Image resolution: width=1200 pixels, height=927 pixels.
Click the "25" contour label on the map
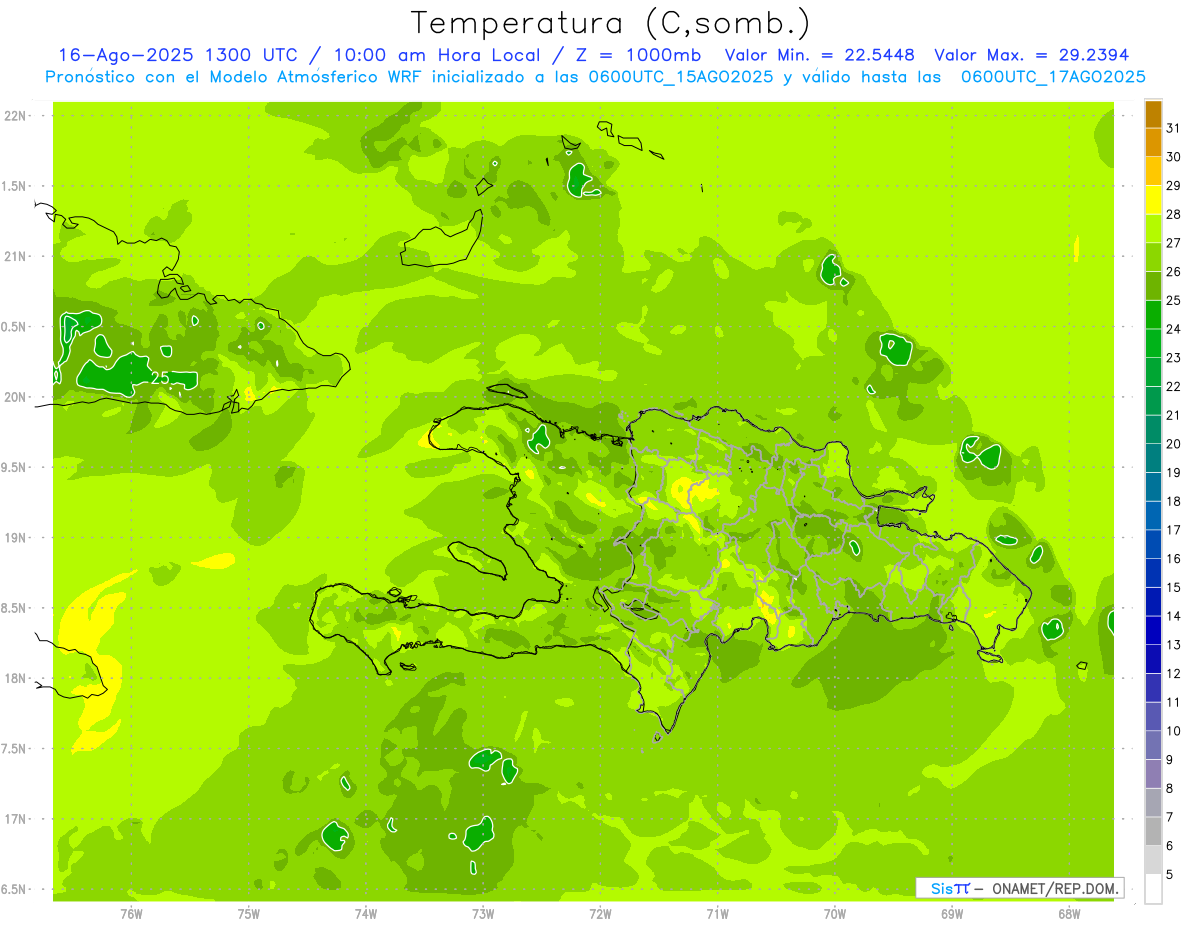(x=160, y=378)
